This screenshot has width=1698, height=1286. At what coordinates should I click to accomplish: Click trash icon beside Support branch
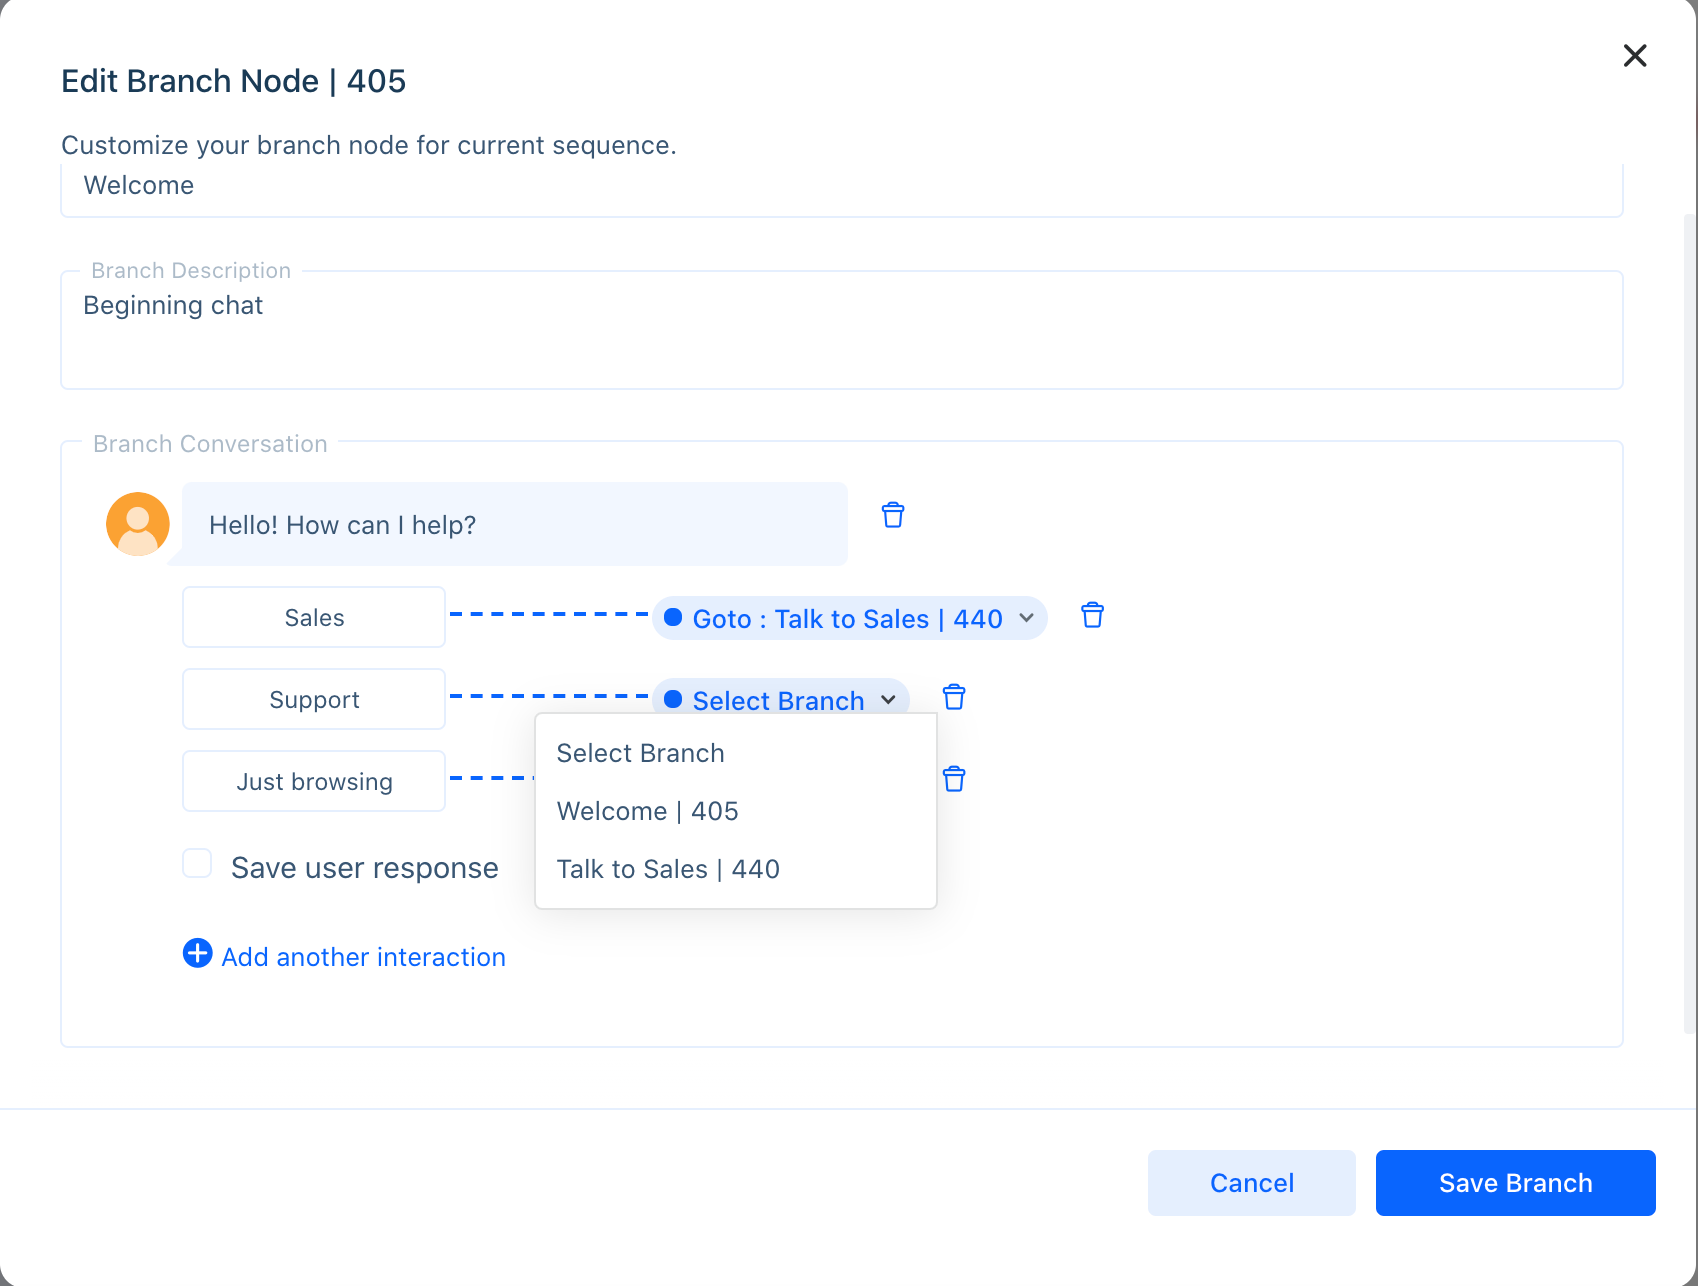(954, 697)
